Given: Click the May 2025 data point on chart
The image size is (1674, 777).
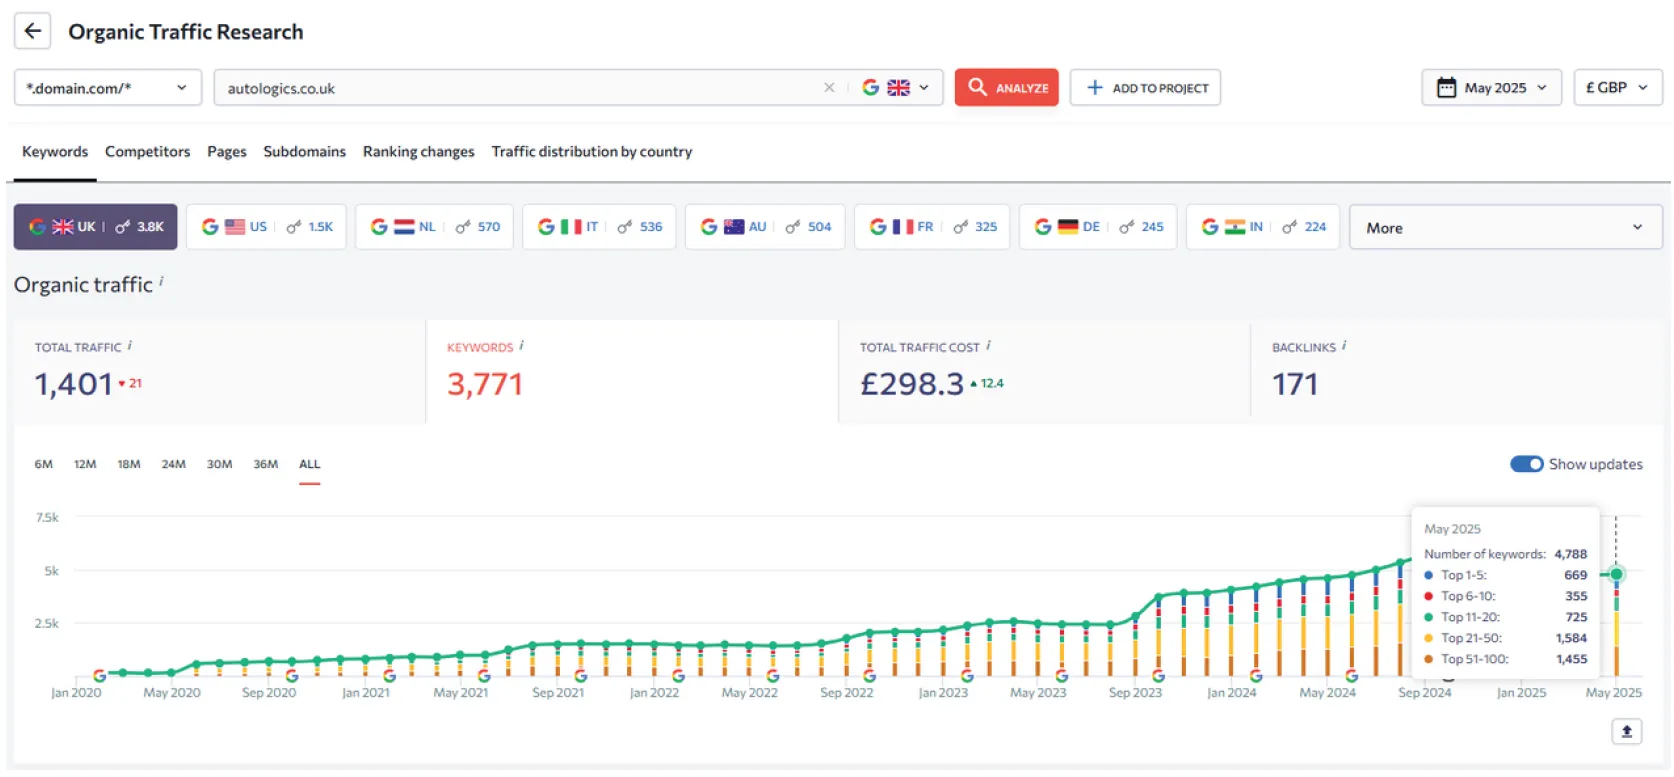Looking at the screenshot, I should pos(1616,574).
